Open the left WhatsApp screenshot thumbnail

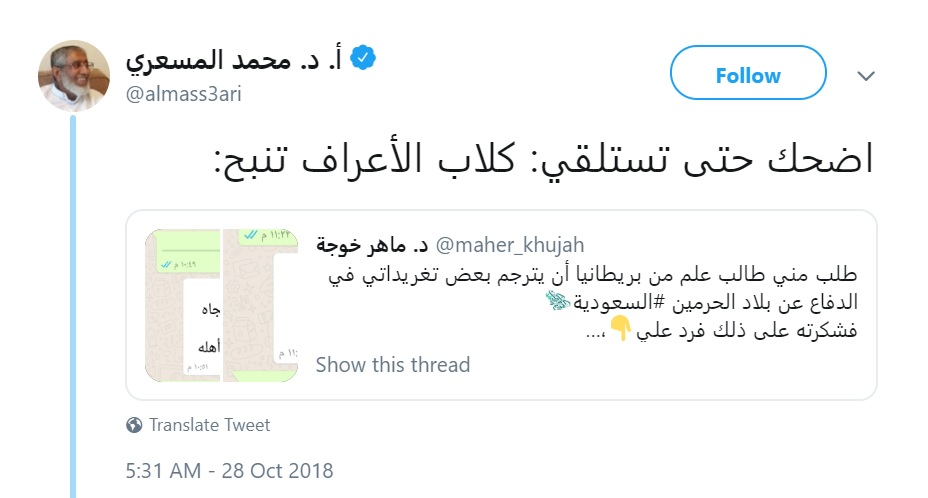pos(182,306)
